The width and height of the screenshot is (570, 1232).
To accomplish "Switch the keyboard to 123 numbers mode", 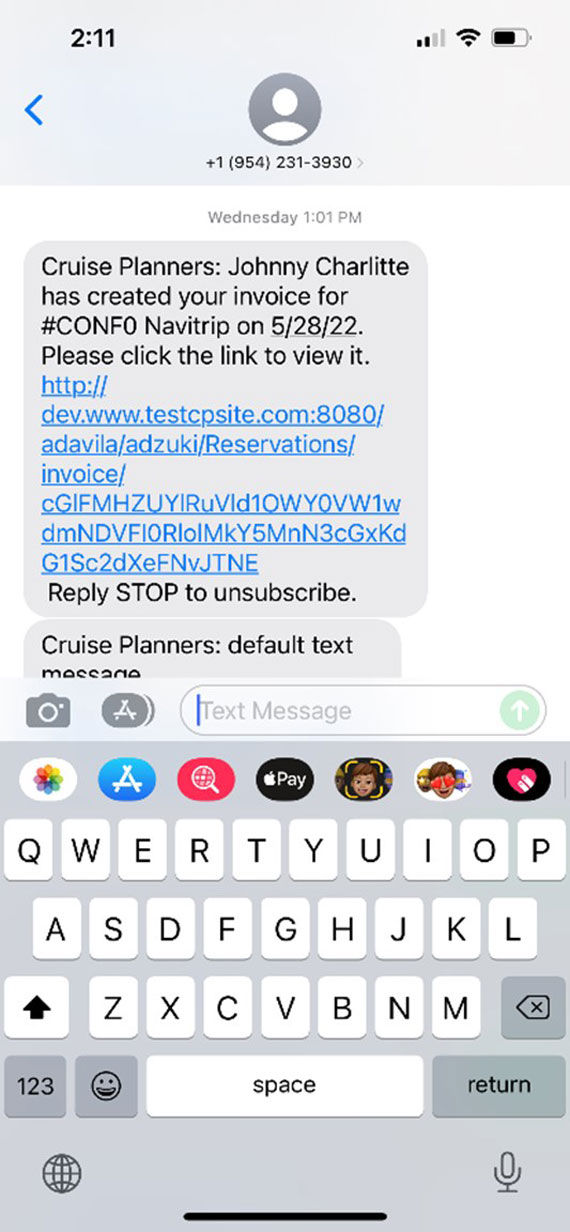I will point(35,1086).
